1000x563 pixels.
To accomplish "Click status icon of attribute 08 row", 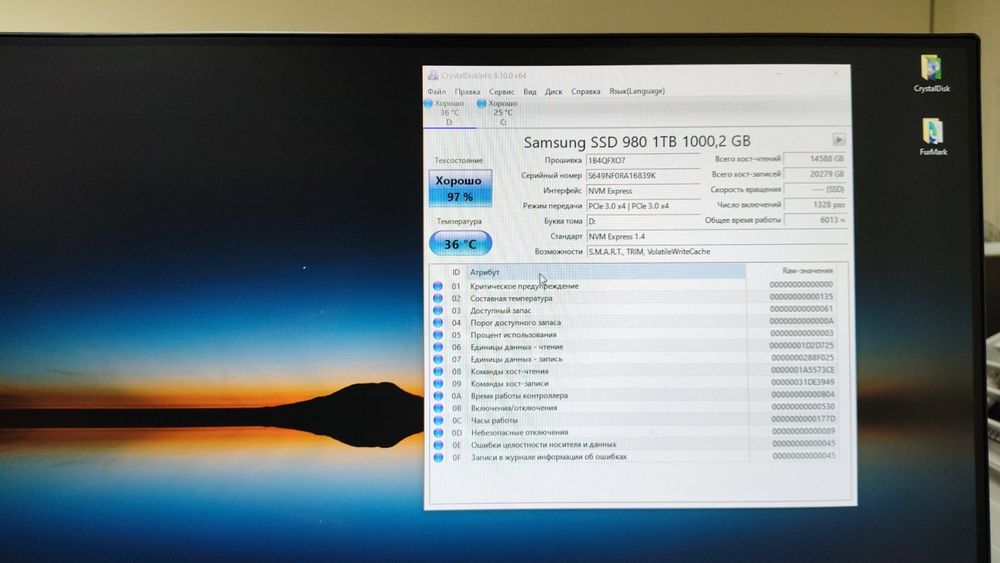I will point(438,372).
